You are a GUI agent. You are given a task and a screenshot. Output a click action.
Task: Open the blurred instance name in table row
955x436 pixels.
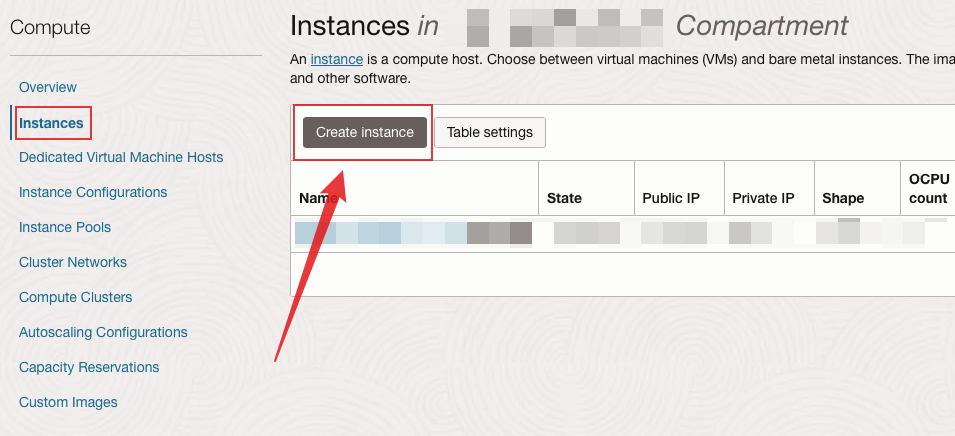pos(410,233)
